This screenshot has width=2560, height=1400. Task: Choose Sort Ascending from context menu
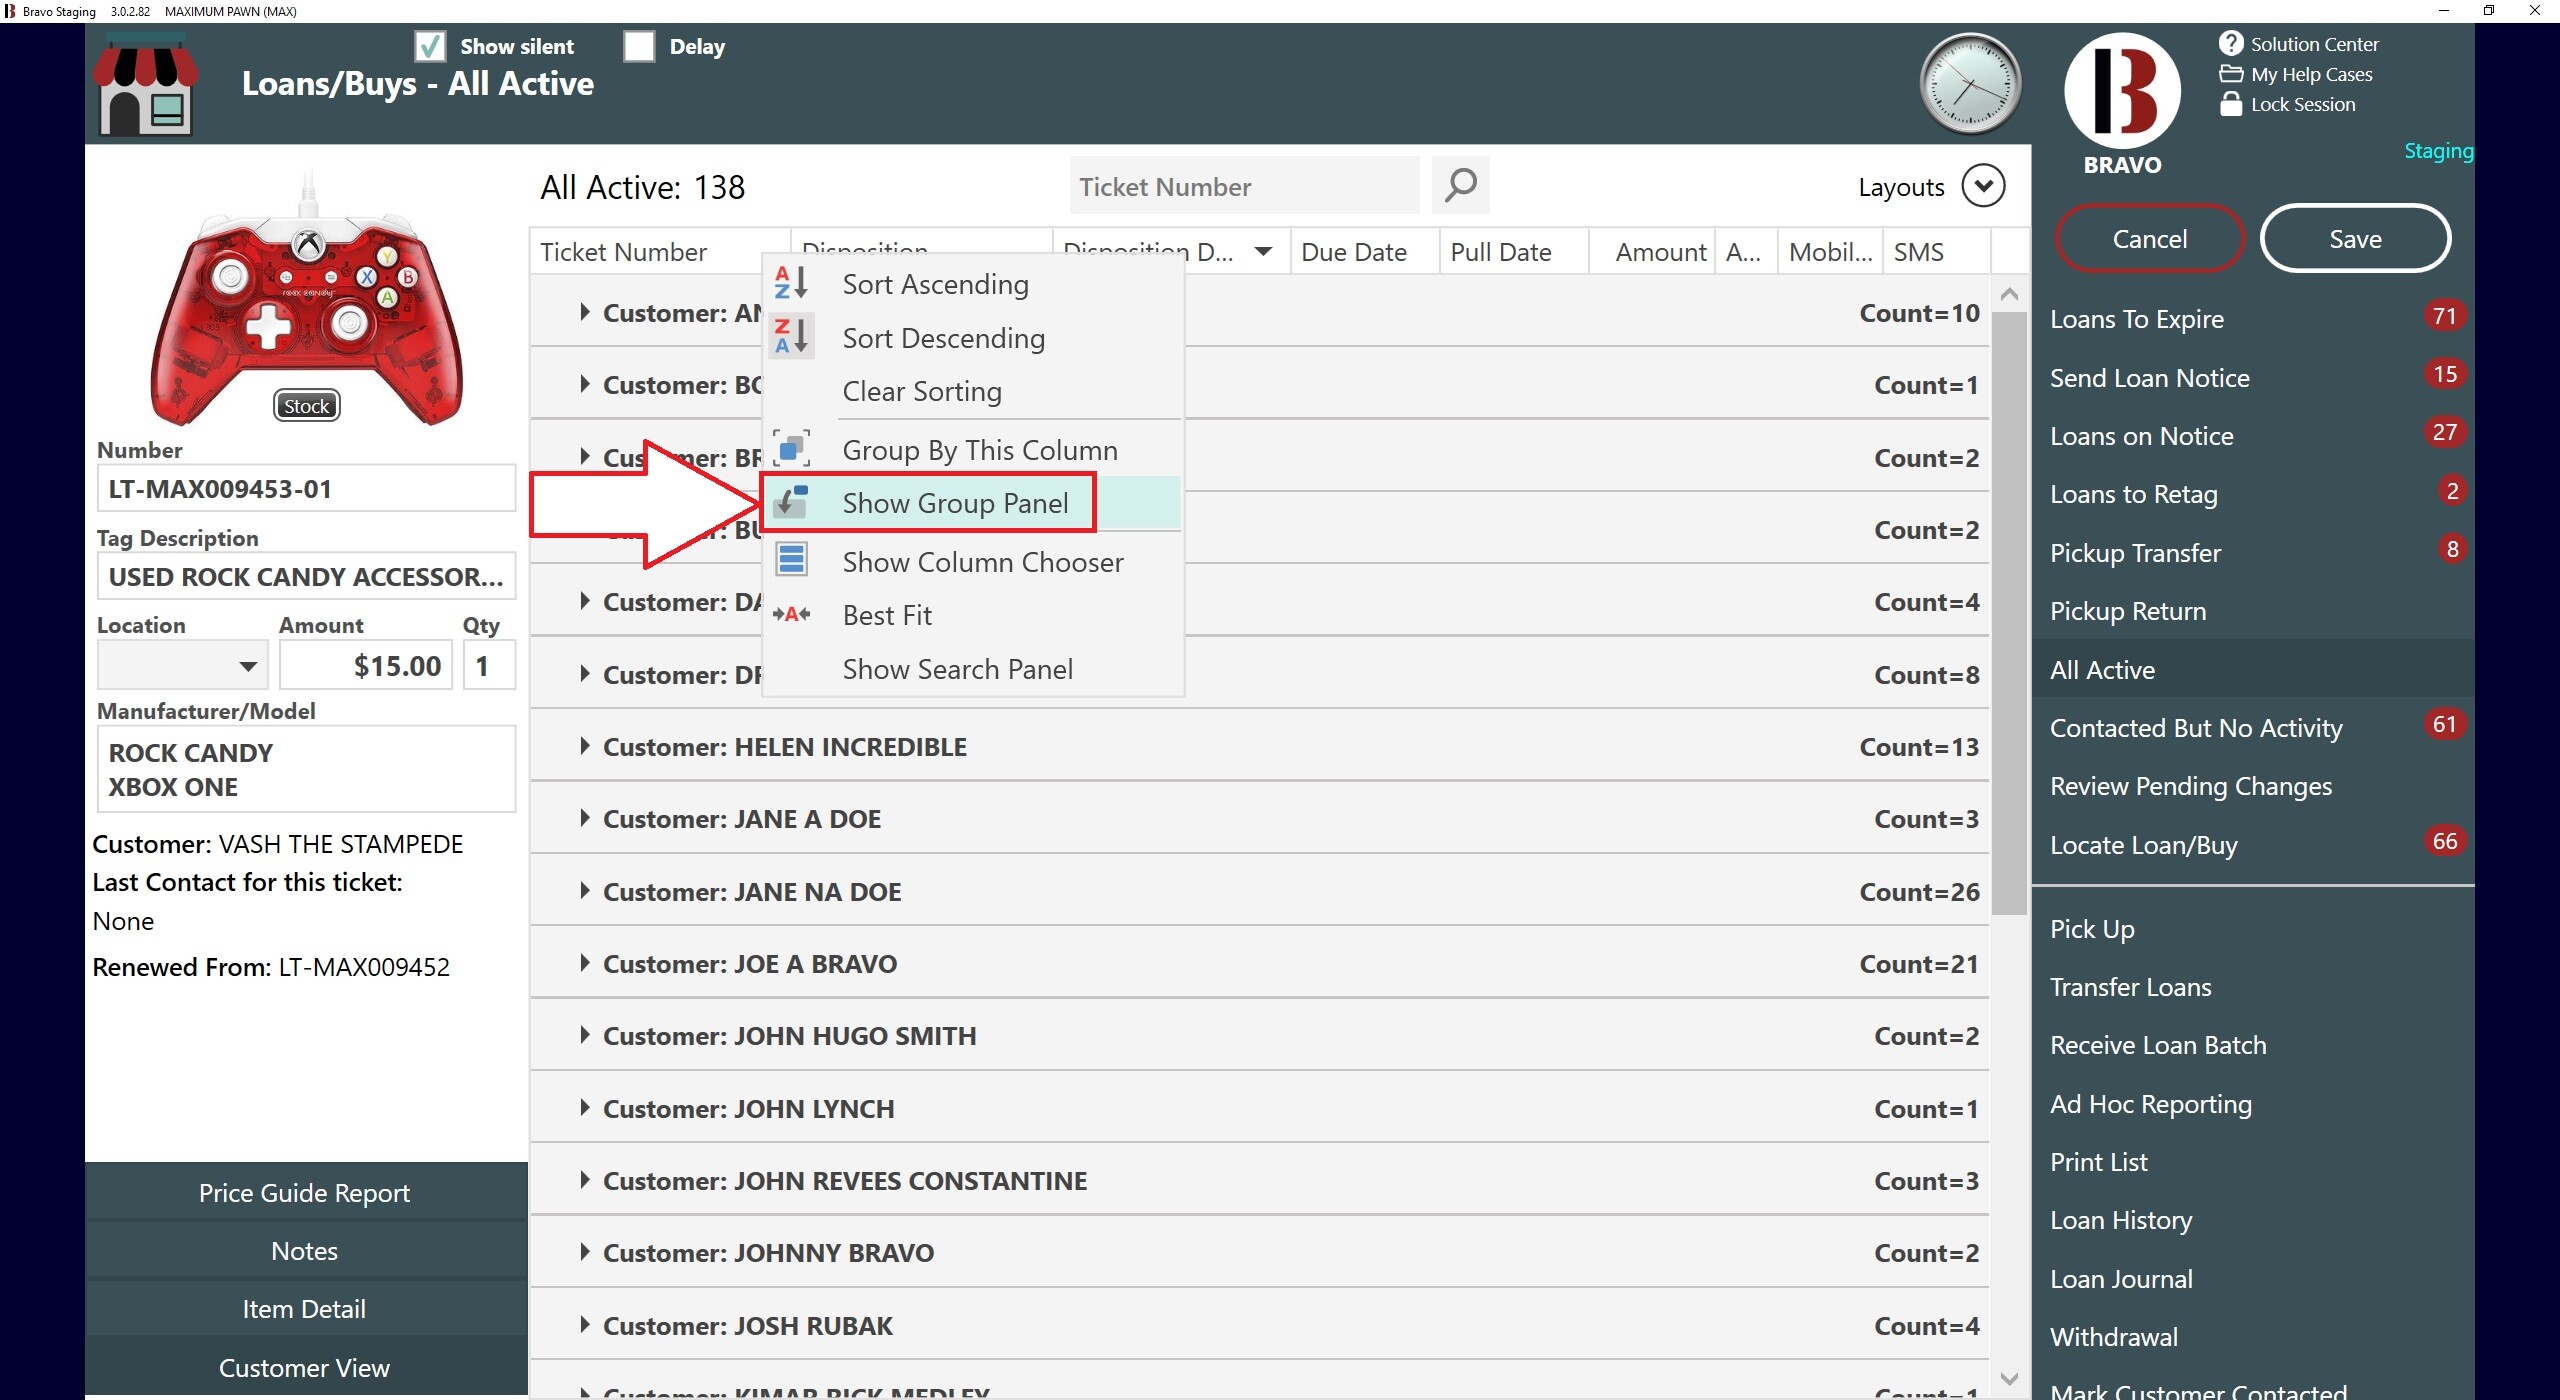[x=973, y=284]
